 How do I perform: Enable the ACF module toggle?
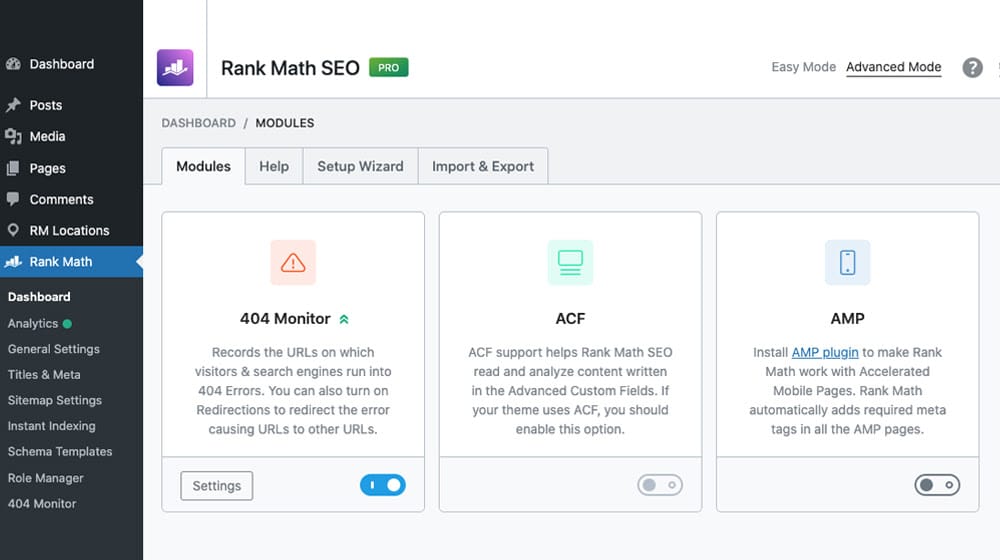[x=659, y=485]
